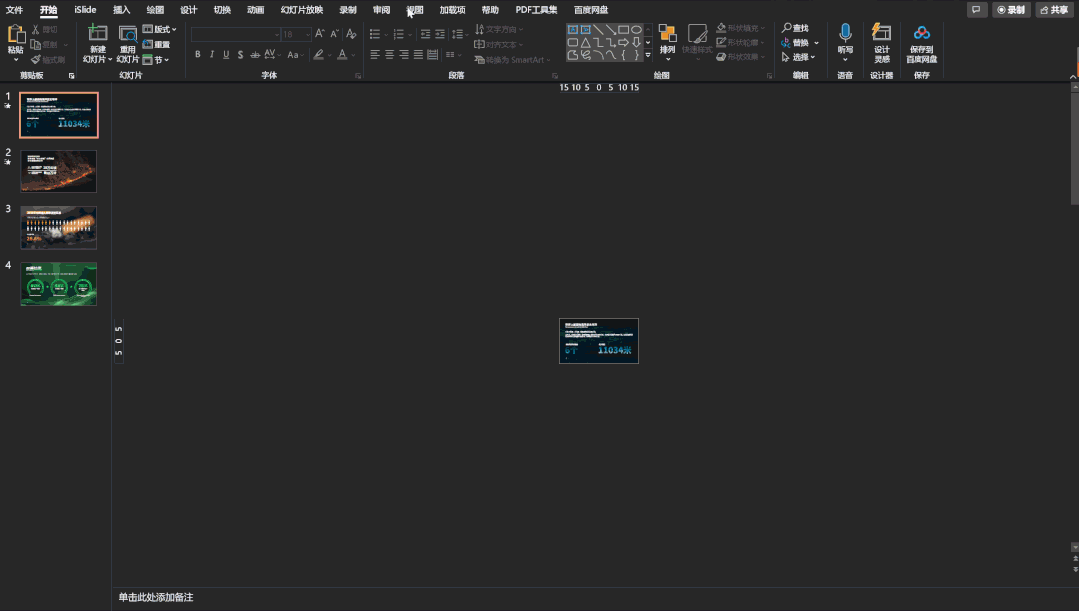Open the font name combo box dropdown
The width and height of the screenshot is (1079, 611).
click(x=277, y=34)
